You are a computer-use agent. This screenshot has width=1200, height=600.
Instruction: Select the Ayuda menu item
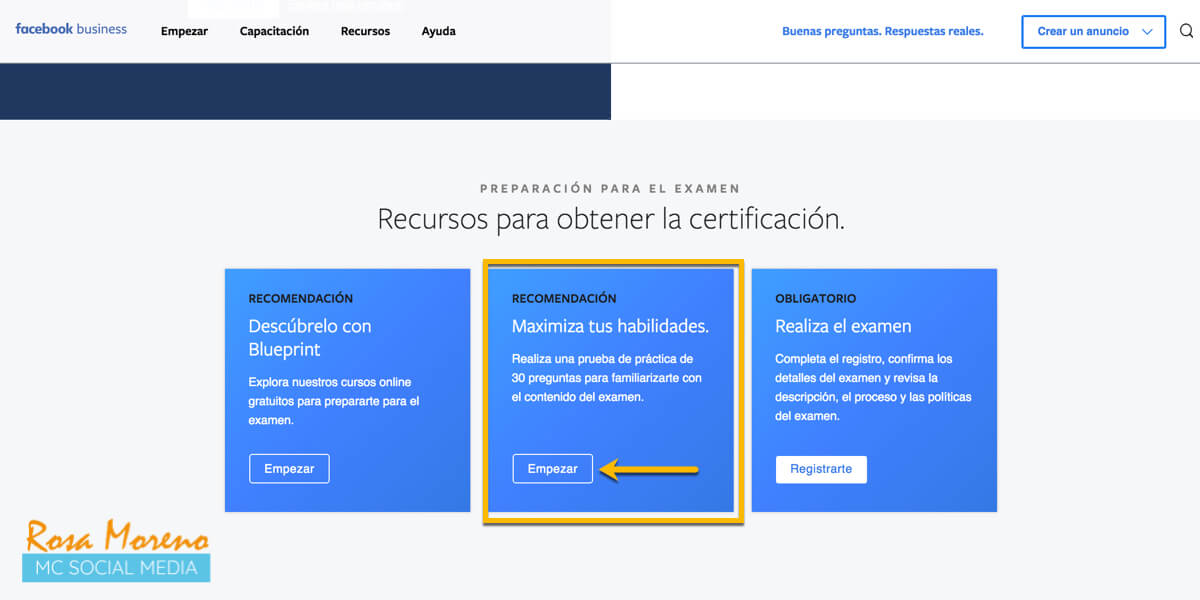[438, 31]
